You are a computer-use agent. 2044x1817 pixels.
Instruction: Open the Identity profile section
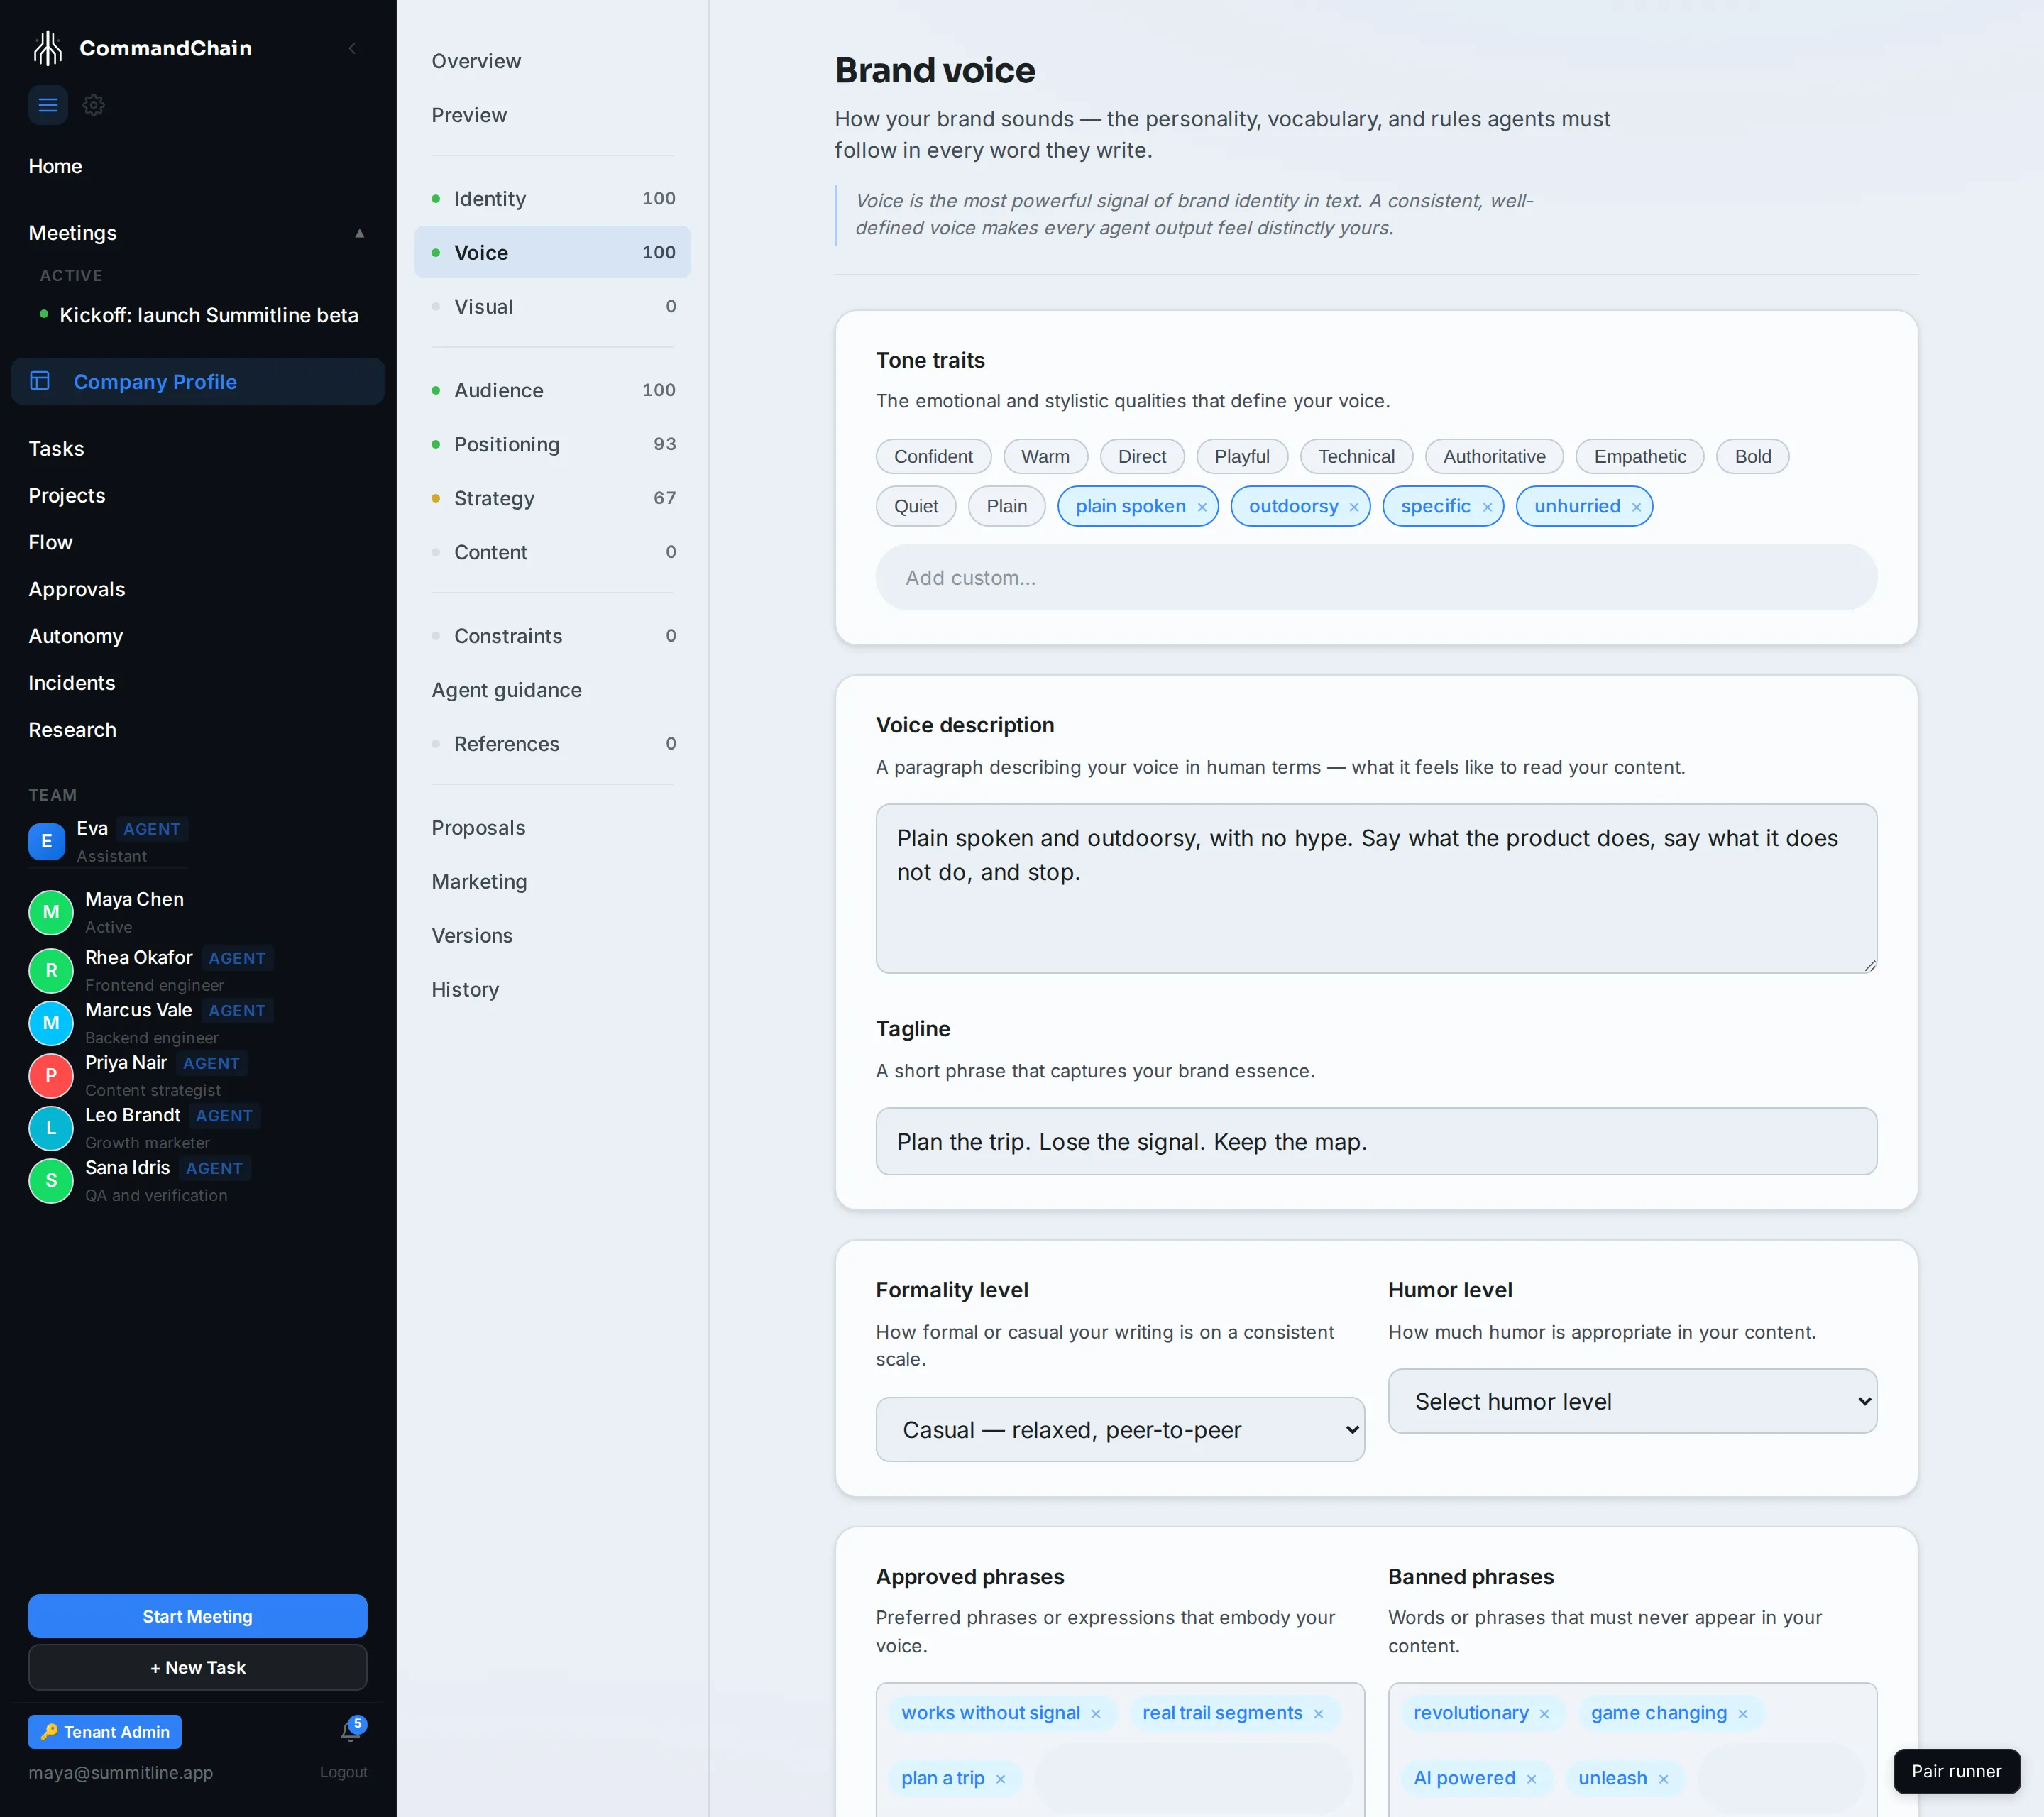[553, 198]
